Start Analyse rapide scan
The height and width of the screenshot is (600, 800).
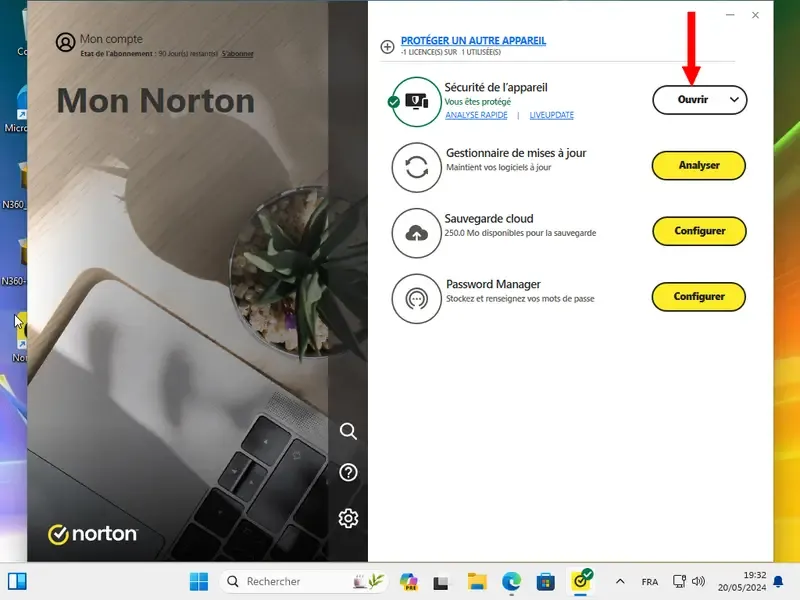tap(476, 115)
